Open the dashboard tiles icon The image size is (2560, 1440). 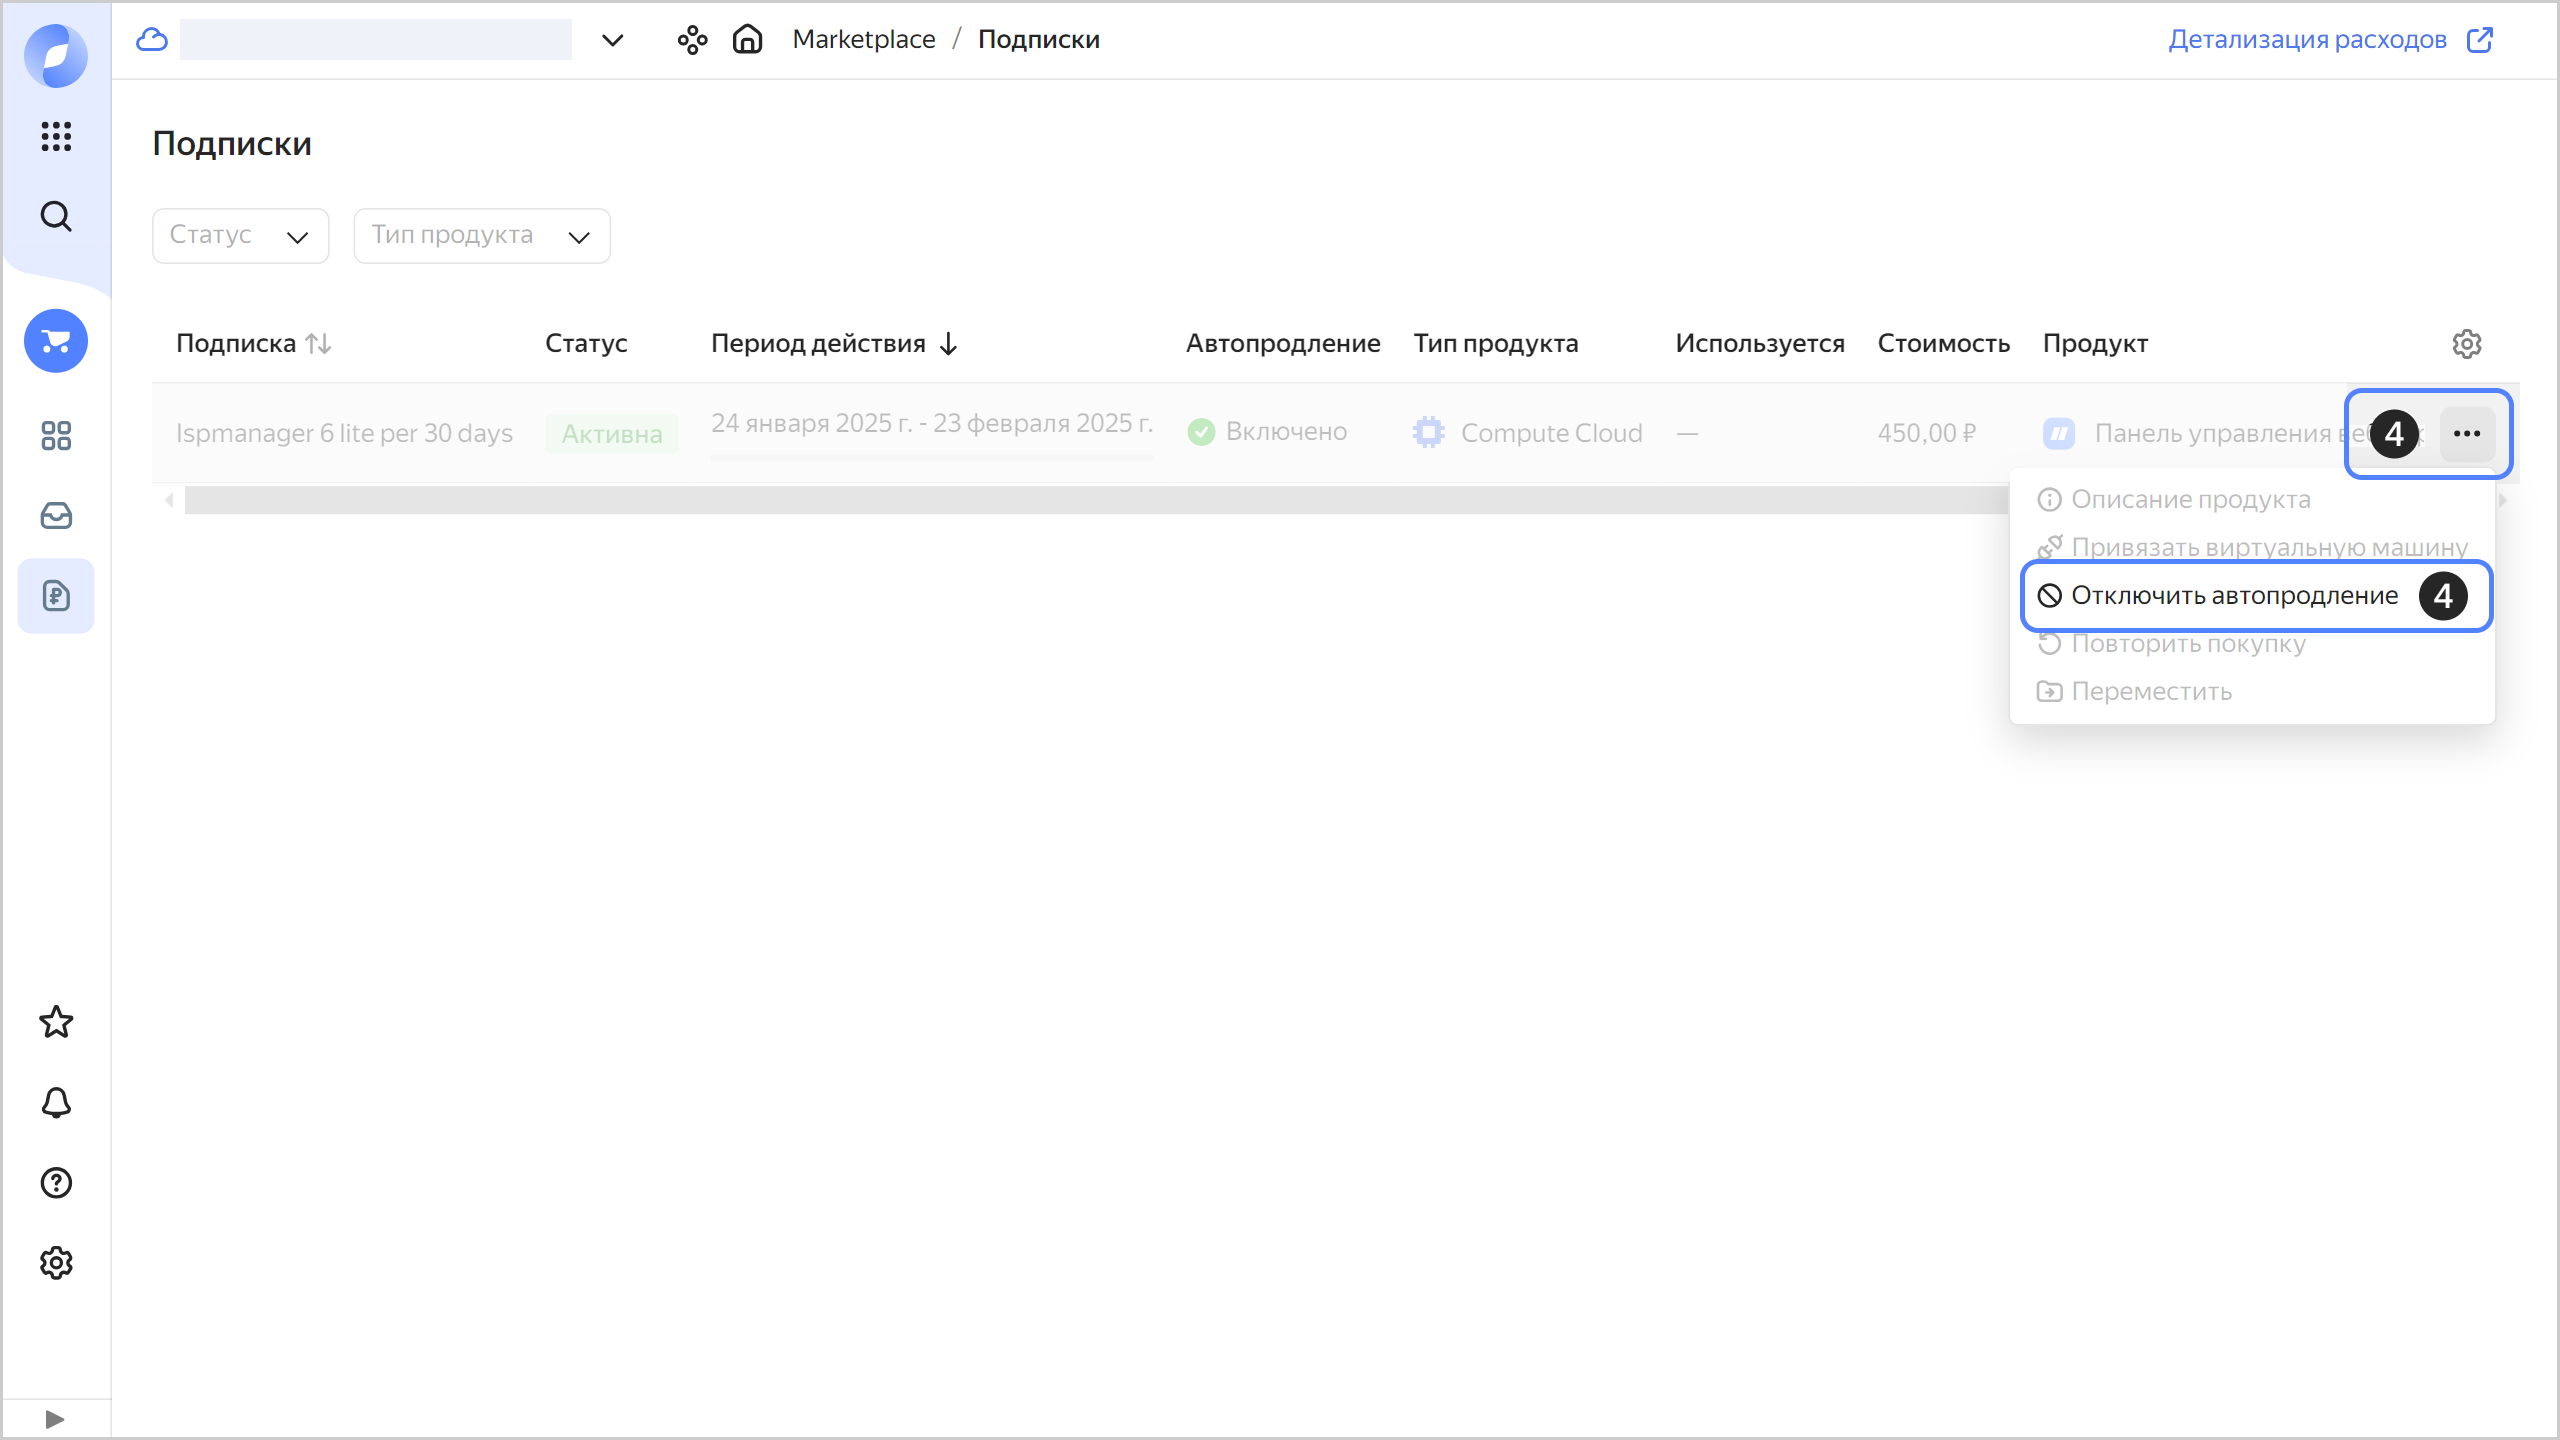tap(56, 436)
